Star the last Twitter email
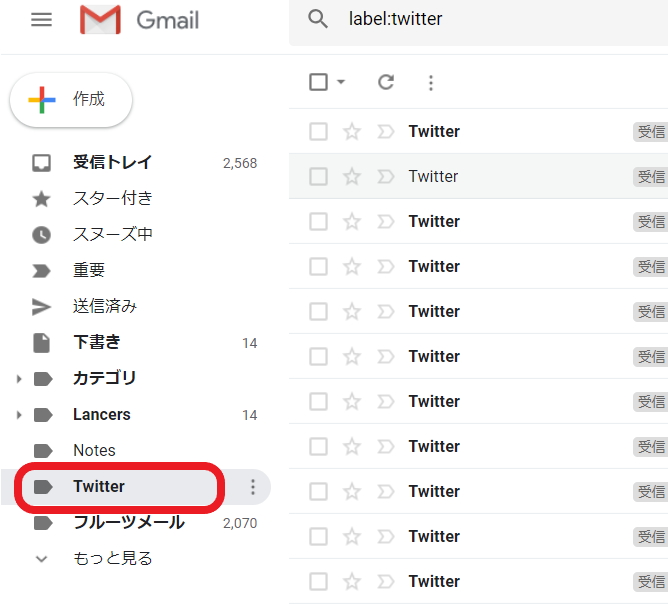Screen dimensions: 668x610 (x=352, y=582)
